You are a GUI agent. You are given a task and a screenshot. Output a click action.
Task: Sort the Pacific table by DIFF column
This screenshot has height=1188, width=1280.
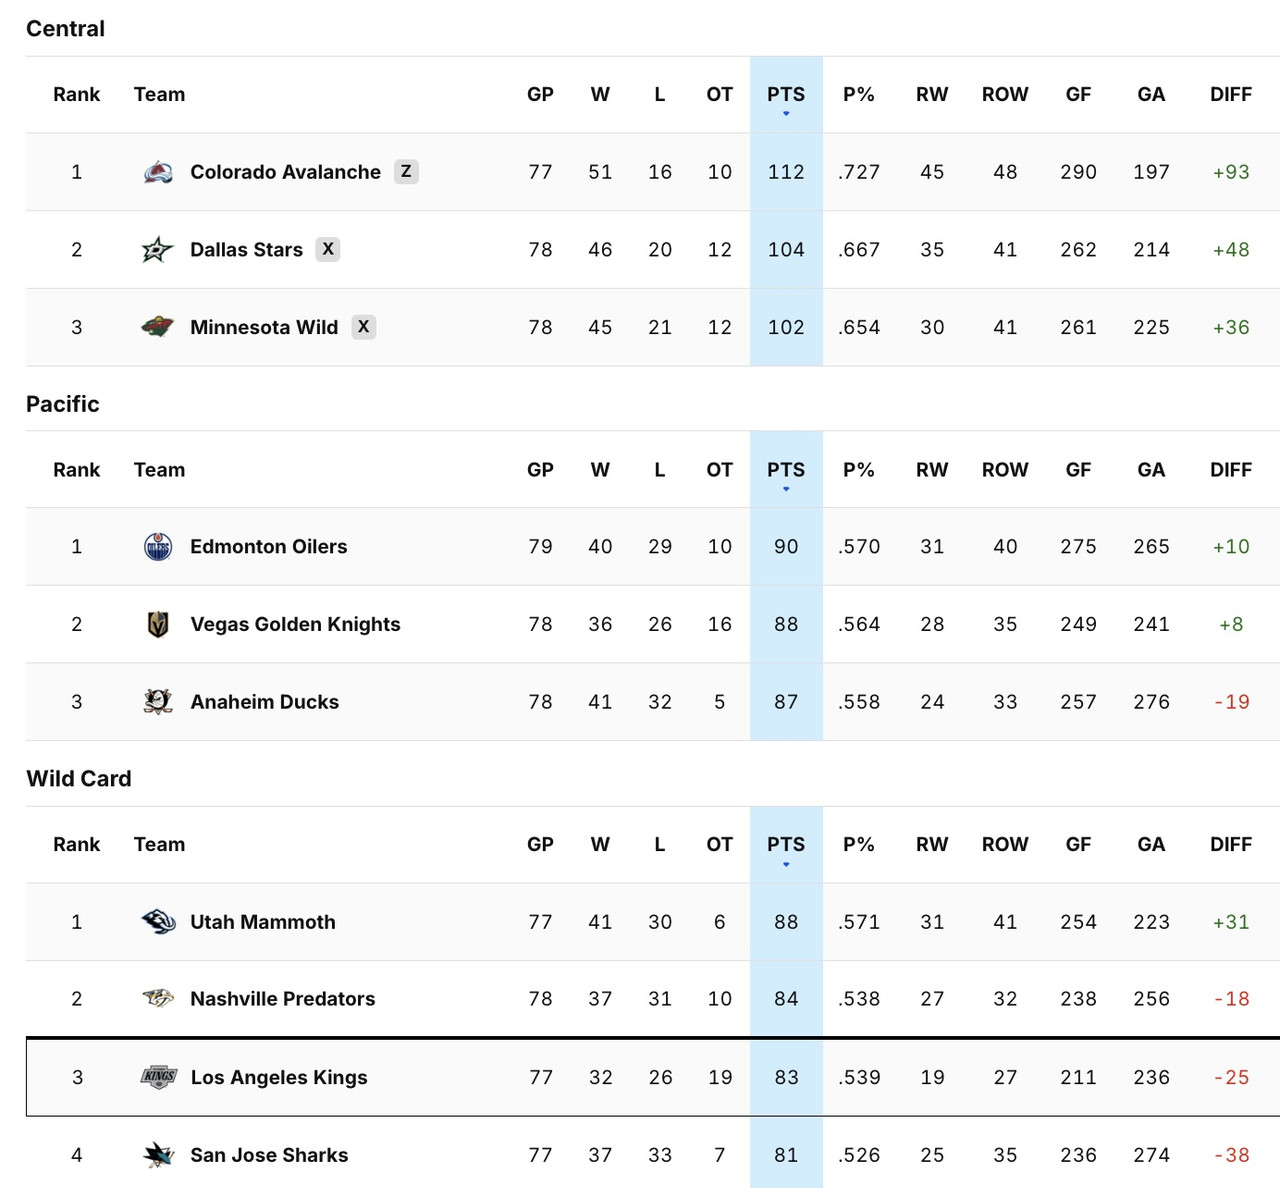pyautogui.click(x=1231, y=469)
